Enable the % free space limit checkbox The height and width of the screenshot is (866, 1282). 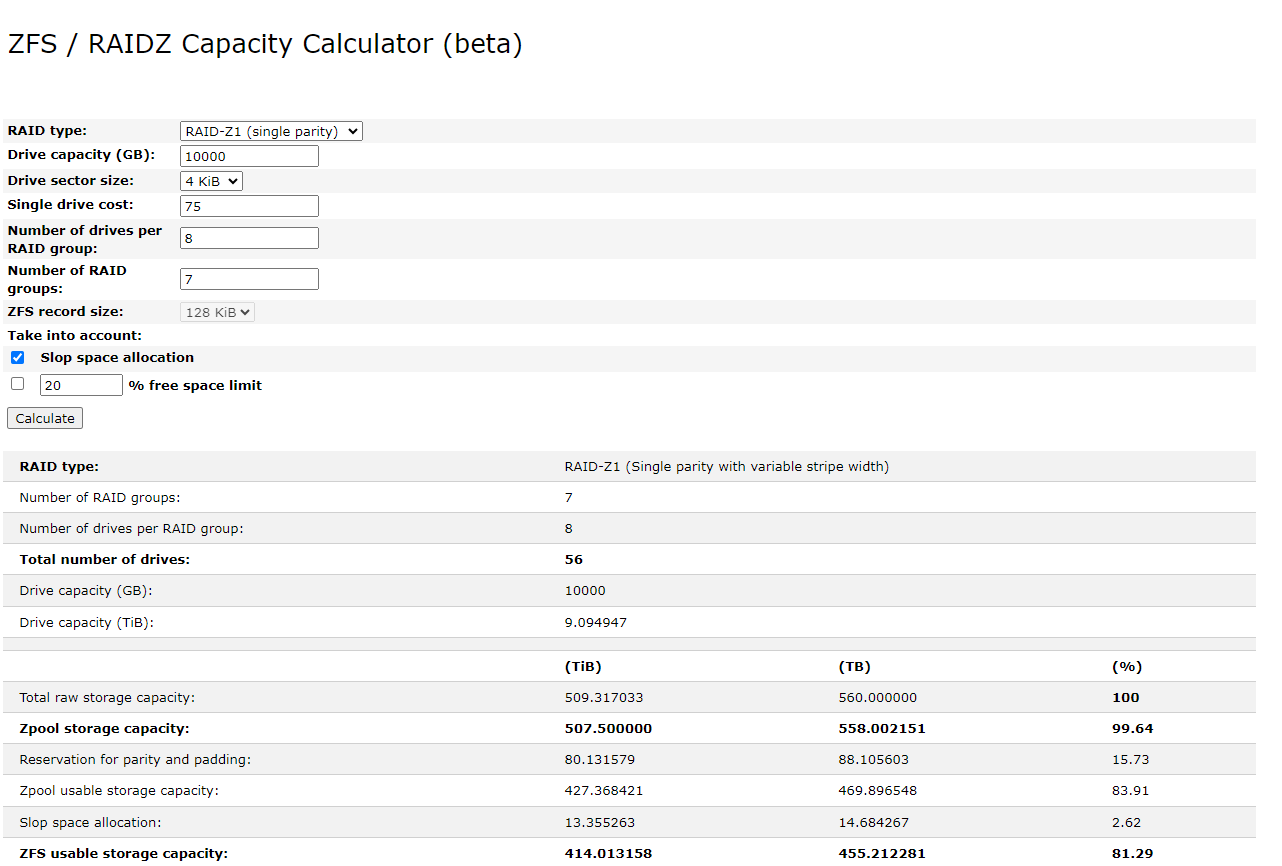pyautogui.click(x=17, y=383)
